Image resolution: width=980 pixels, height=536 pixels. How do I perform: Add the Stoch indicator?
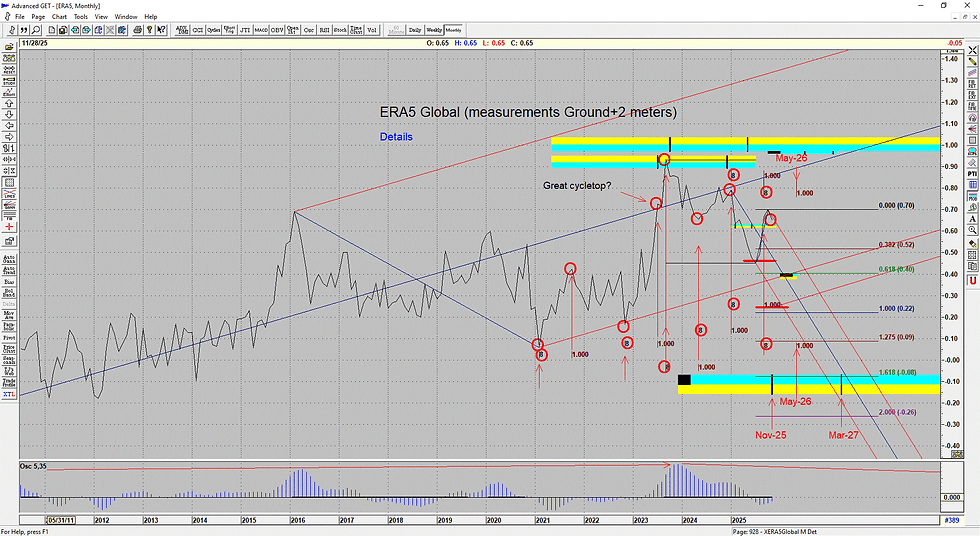(340, 30)
